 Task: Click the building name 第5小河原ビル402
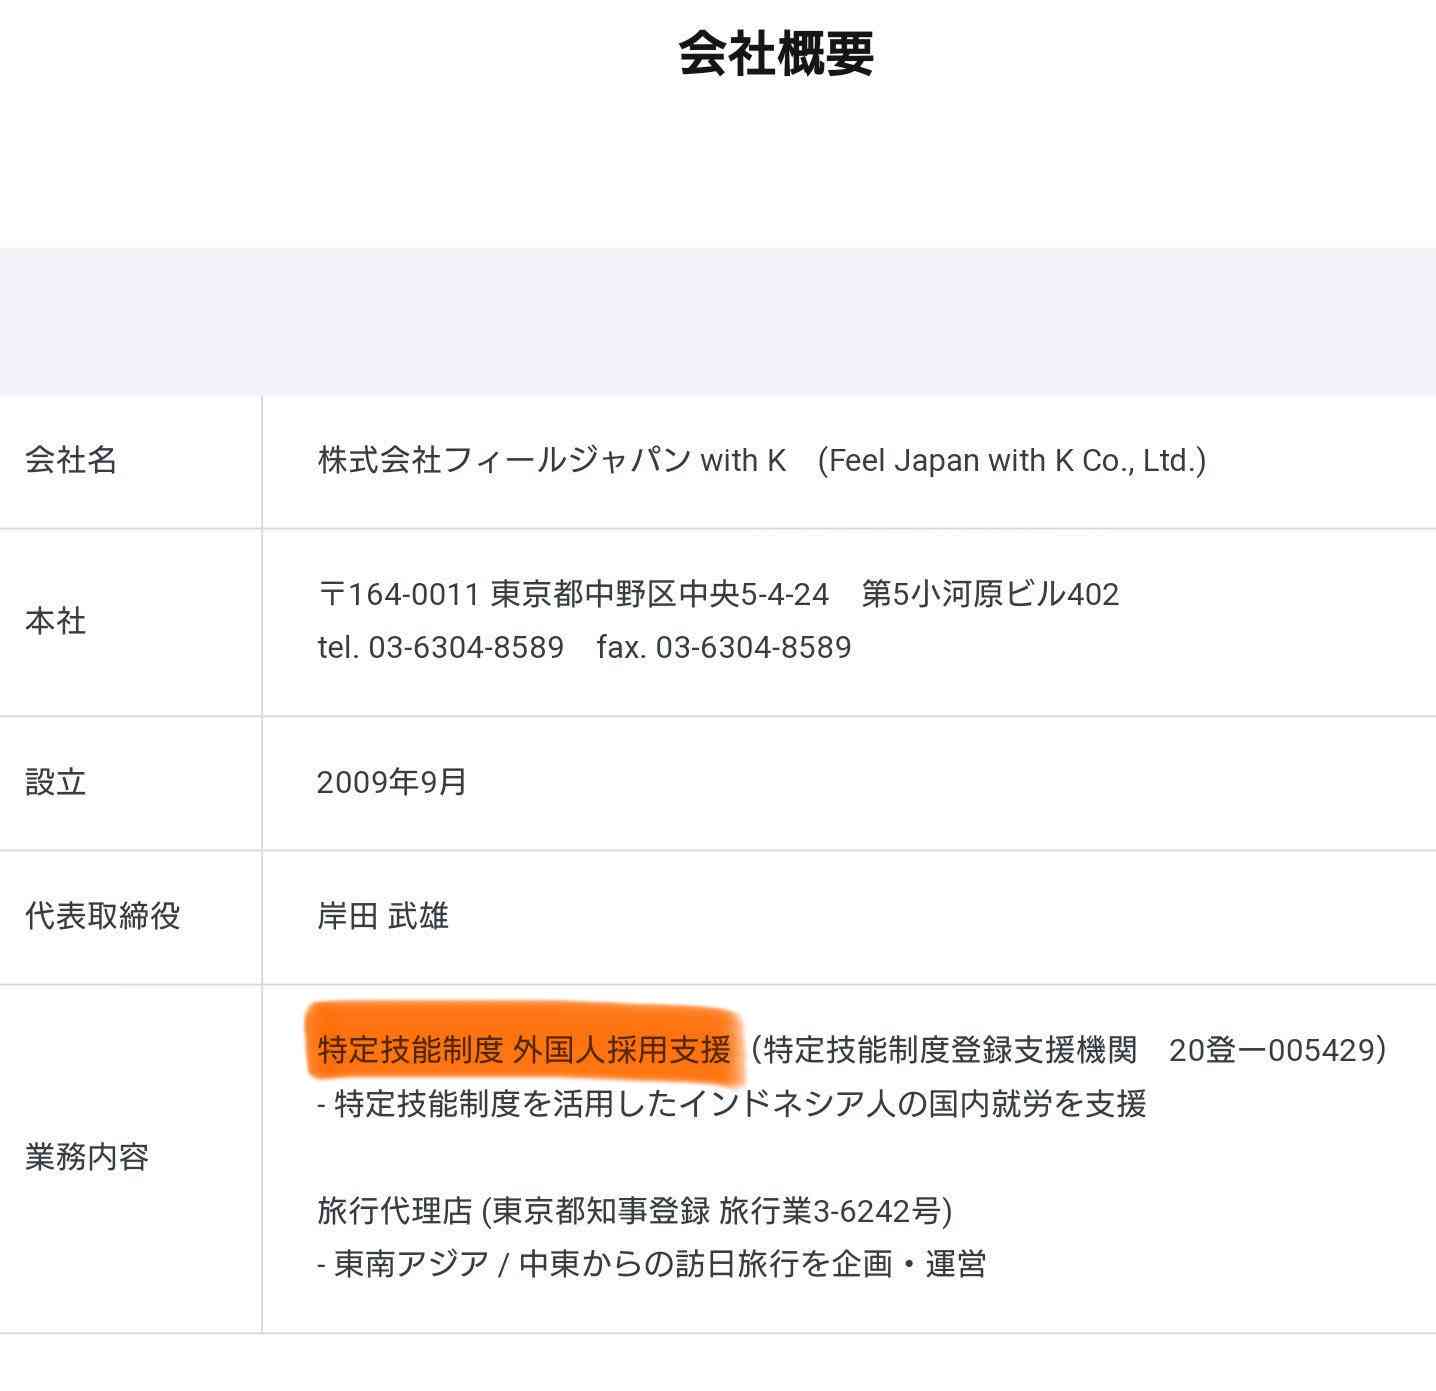990,594
